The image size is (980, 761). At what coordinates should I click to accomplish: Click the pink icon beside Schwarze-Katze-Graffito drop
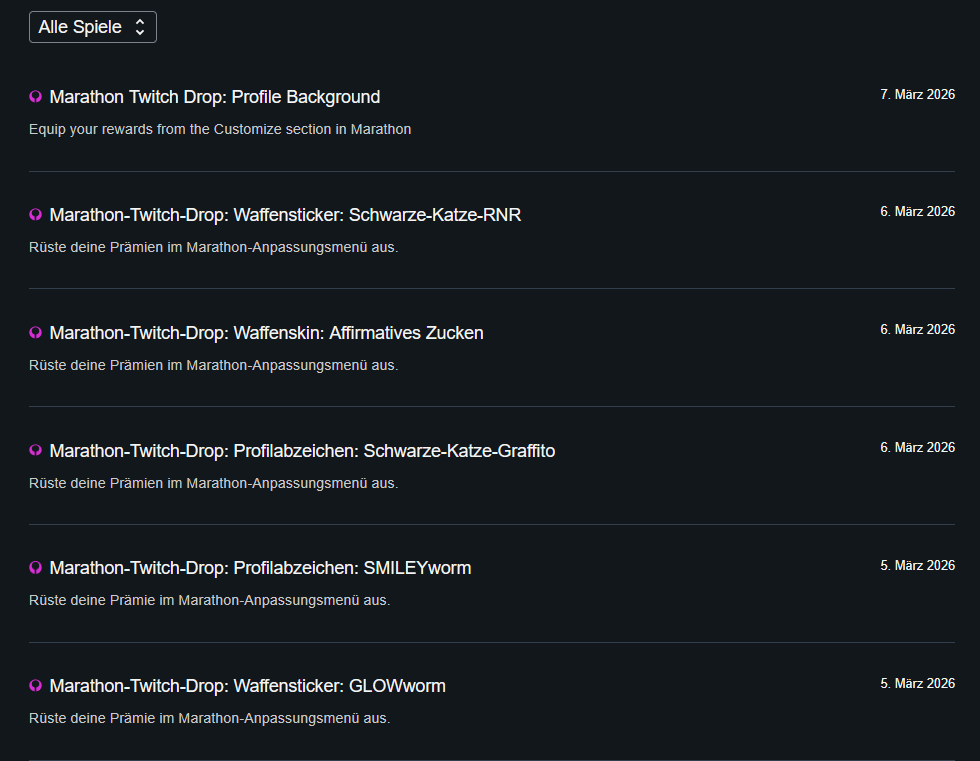point(36,451)
